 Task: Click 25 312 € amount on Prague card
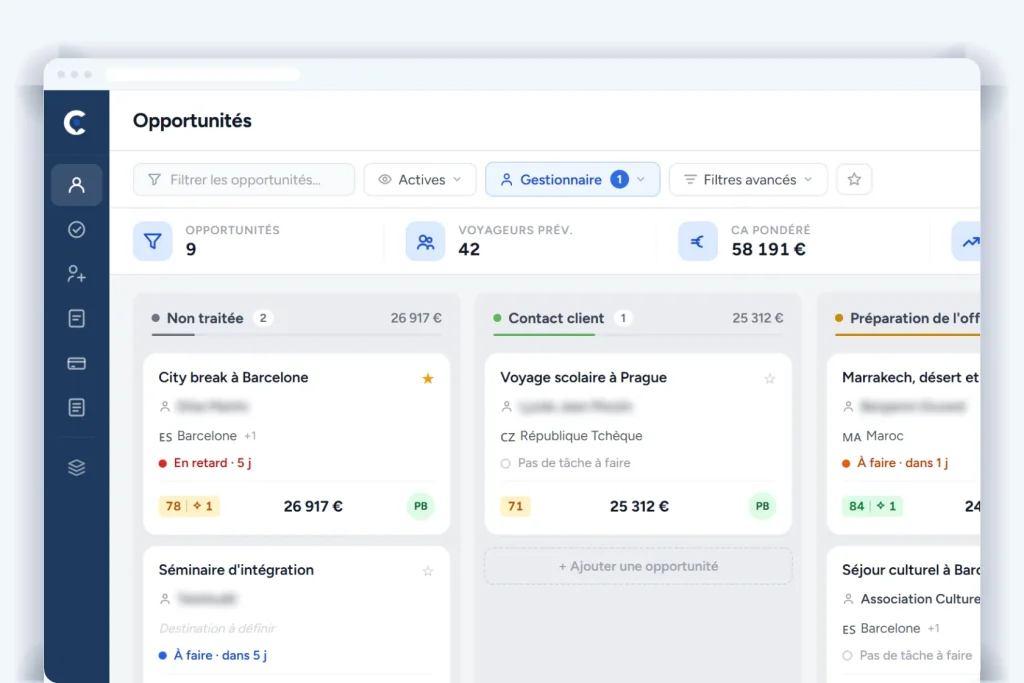[x=639, y=506]
